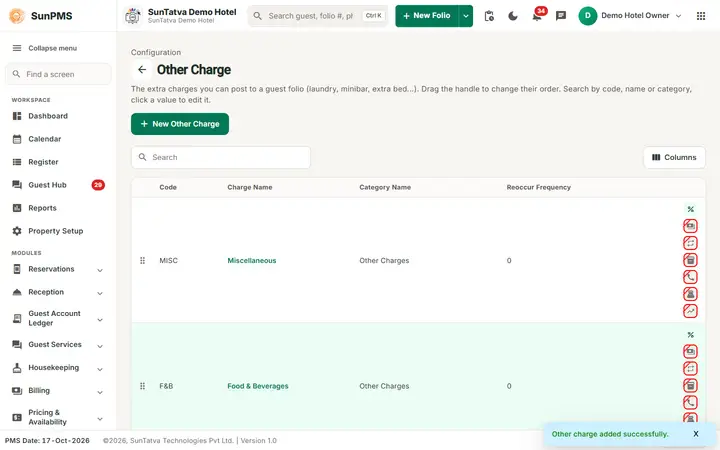Switch to dark mode moon icon
This screenshot has width=720, height=450.
point(513,16)
